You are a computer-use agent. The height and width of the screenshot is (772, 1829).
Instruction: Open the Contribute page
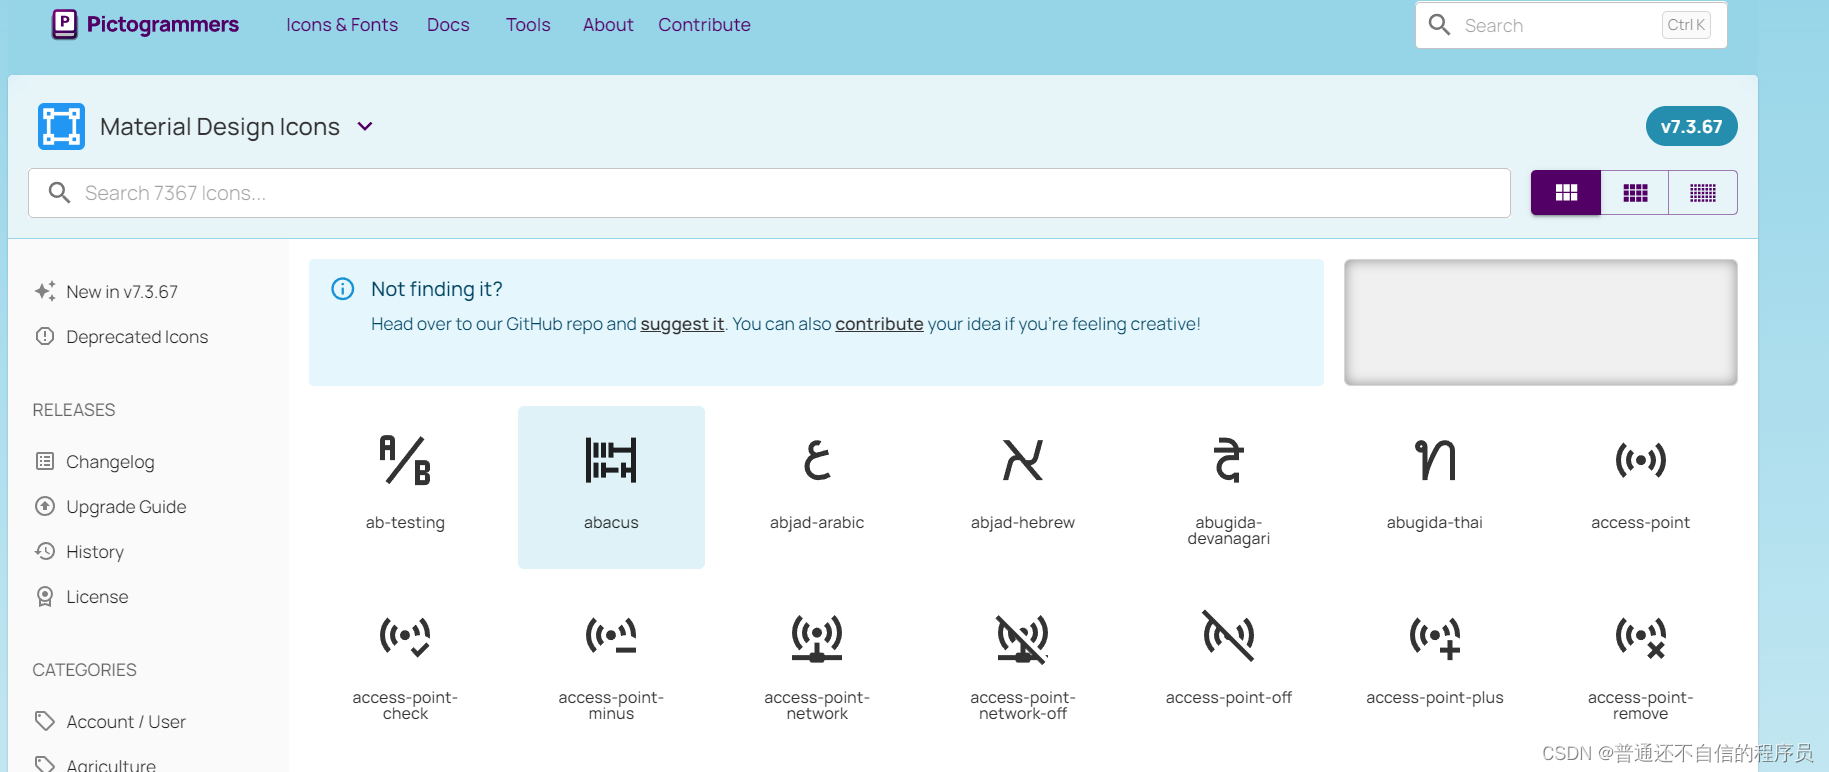coord(704,25)
